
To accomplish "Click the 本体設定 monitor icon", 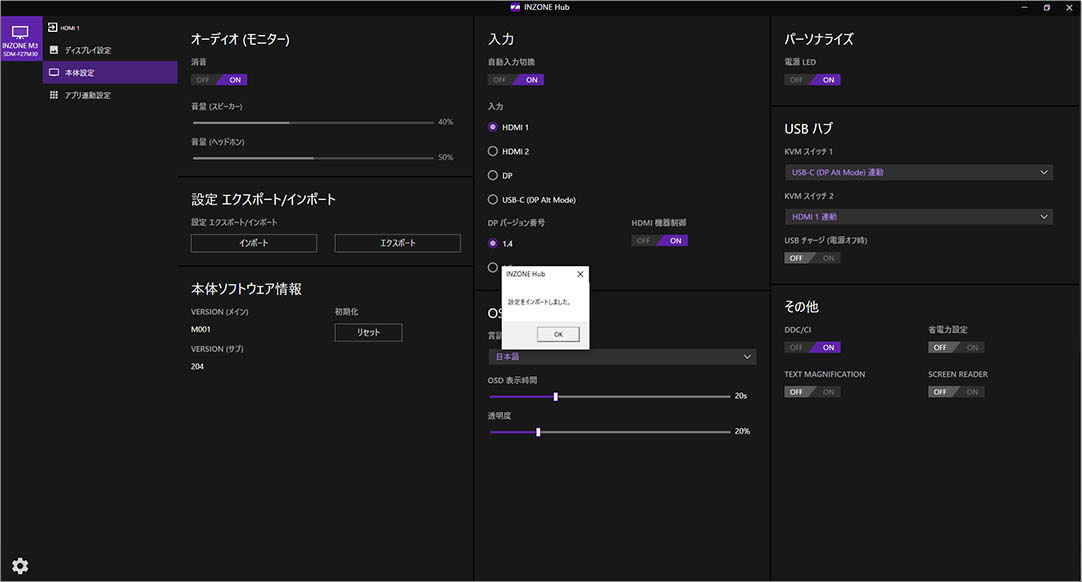I will click(54, 73).
